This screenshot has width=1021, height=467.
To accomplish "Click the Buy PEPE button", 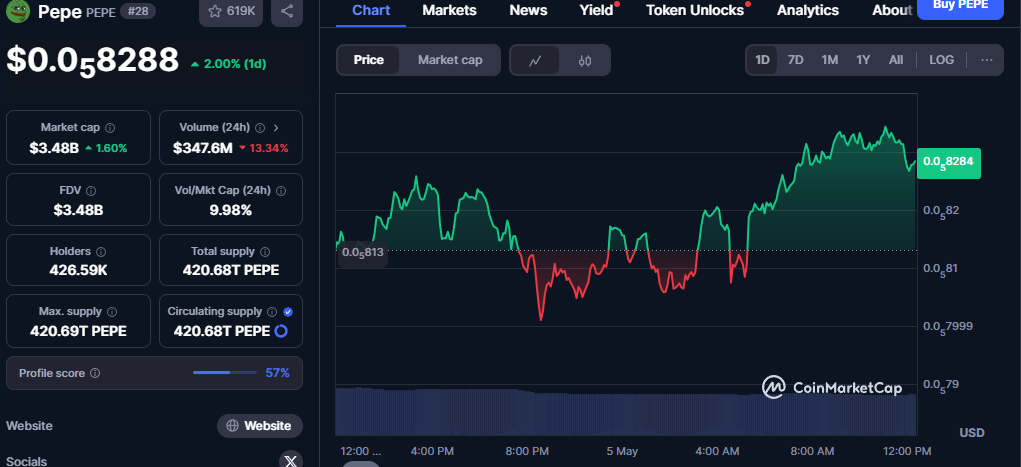I will (960, 7).
